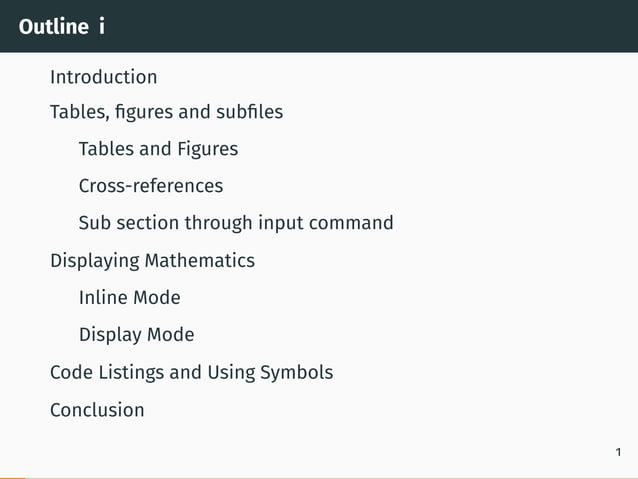Click the unfilled portion of bottom progress bar
This screenshot has width=638, height=479.
pyautogui.click(x=330, y=477)
